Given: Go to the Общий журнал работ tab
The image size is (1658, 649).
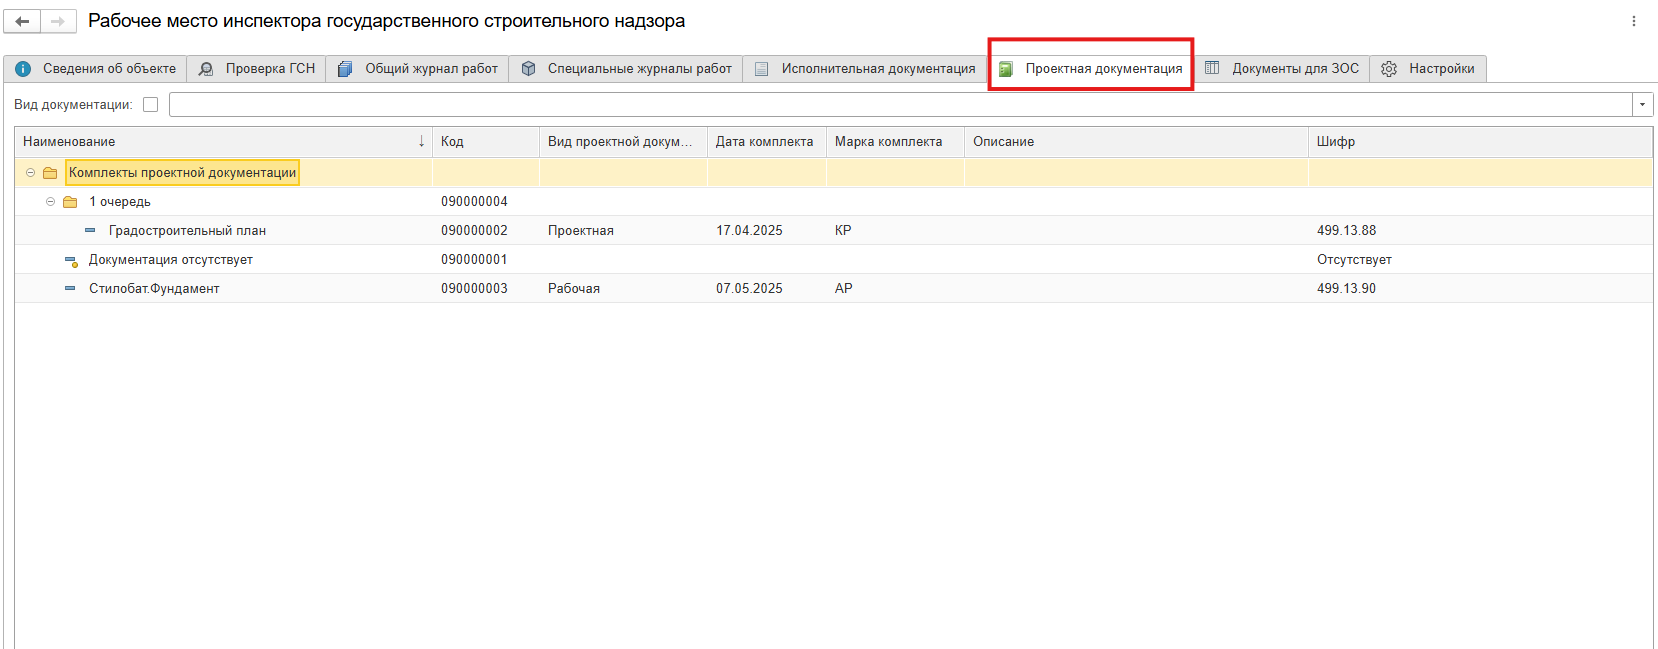Looking at the screenshot, I should [x=418, y=69].
